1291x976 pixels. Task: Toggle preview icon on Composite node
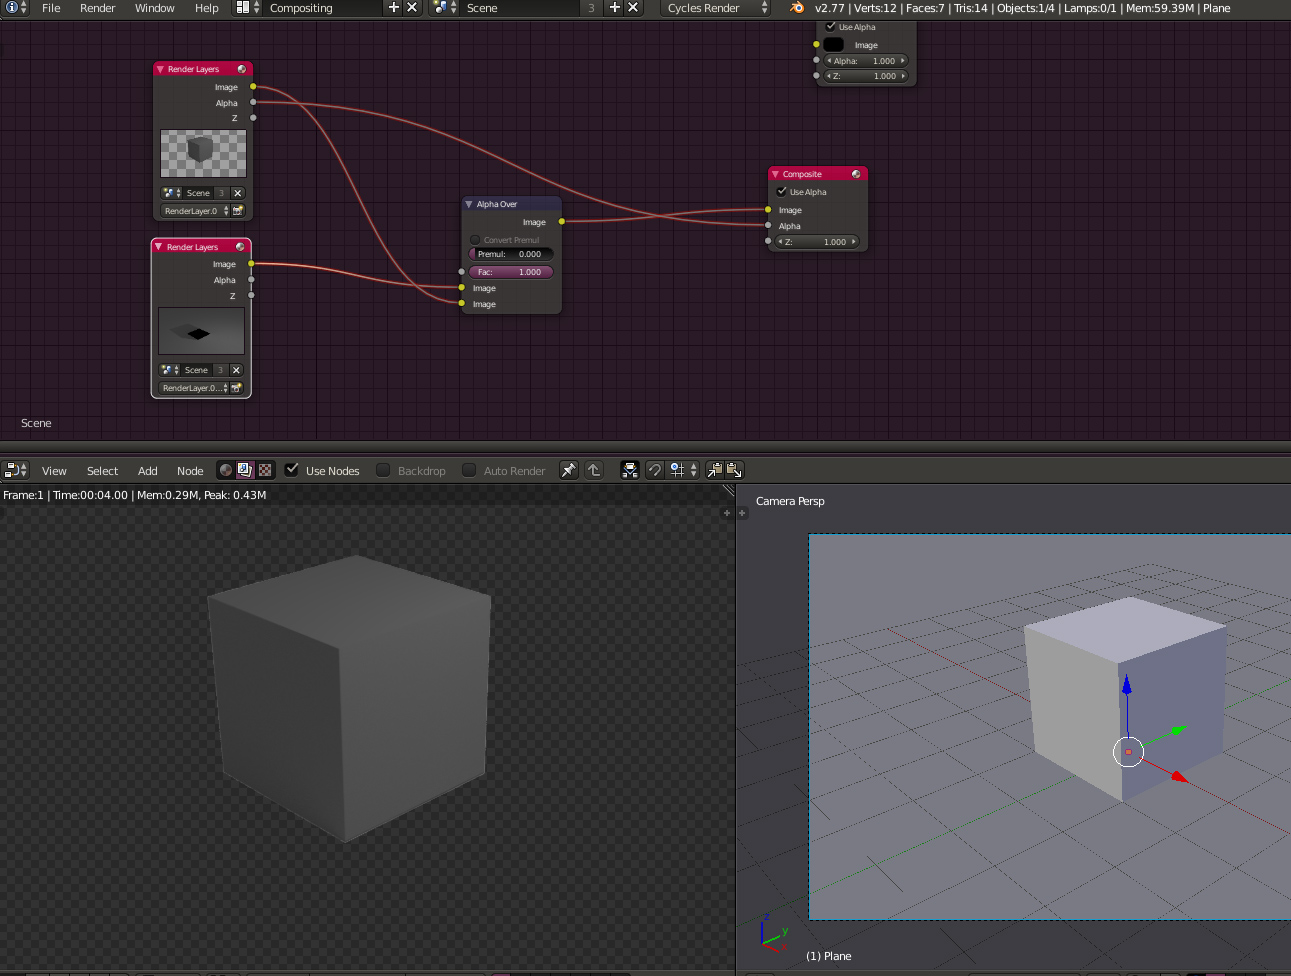pyautogui.click(x=856, y=174)
